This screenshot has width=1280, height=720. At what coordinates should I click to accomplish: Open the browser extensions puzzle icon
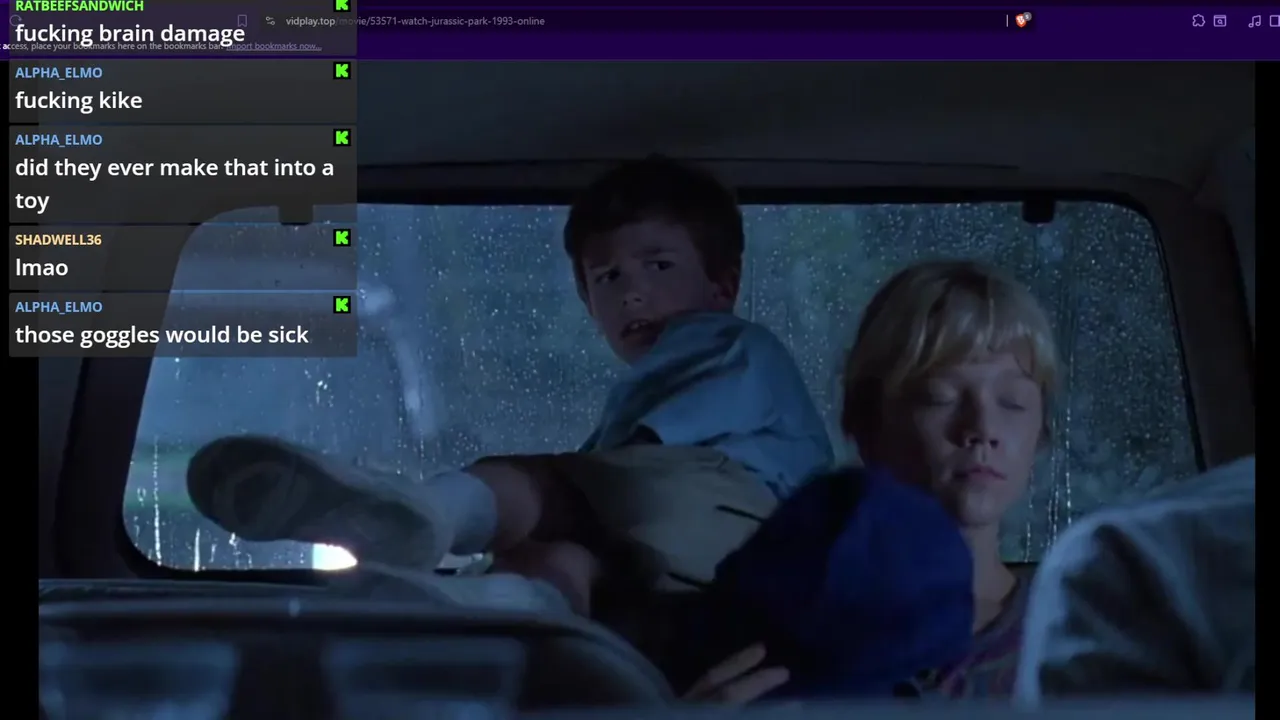(x=1198, y=21)
